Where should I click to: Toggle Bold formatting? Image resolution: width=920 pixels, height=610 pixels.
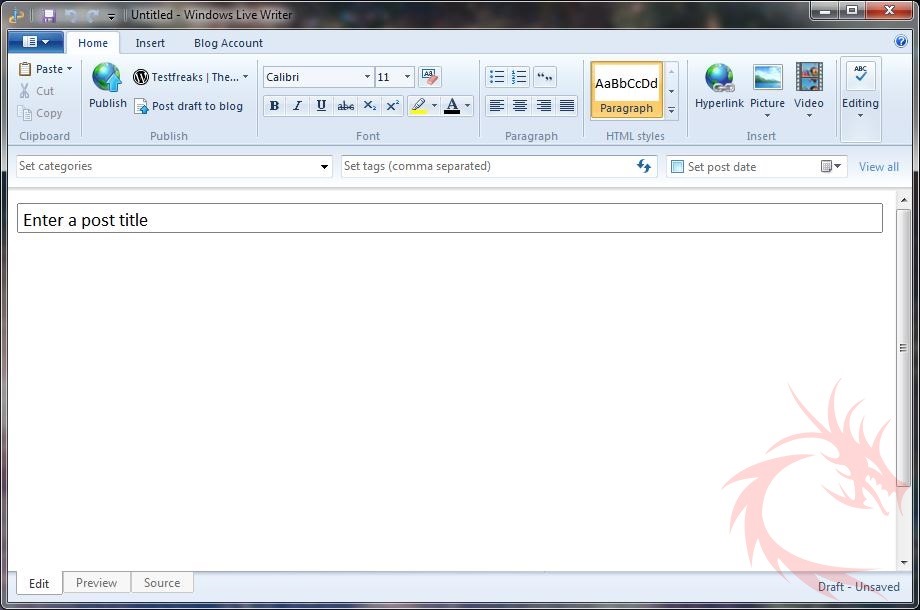(274, 106)
